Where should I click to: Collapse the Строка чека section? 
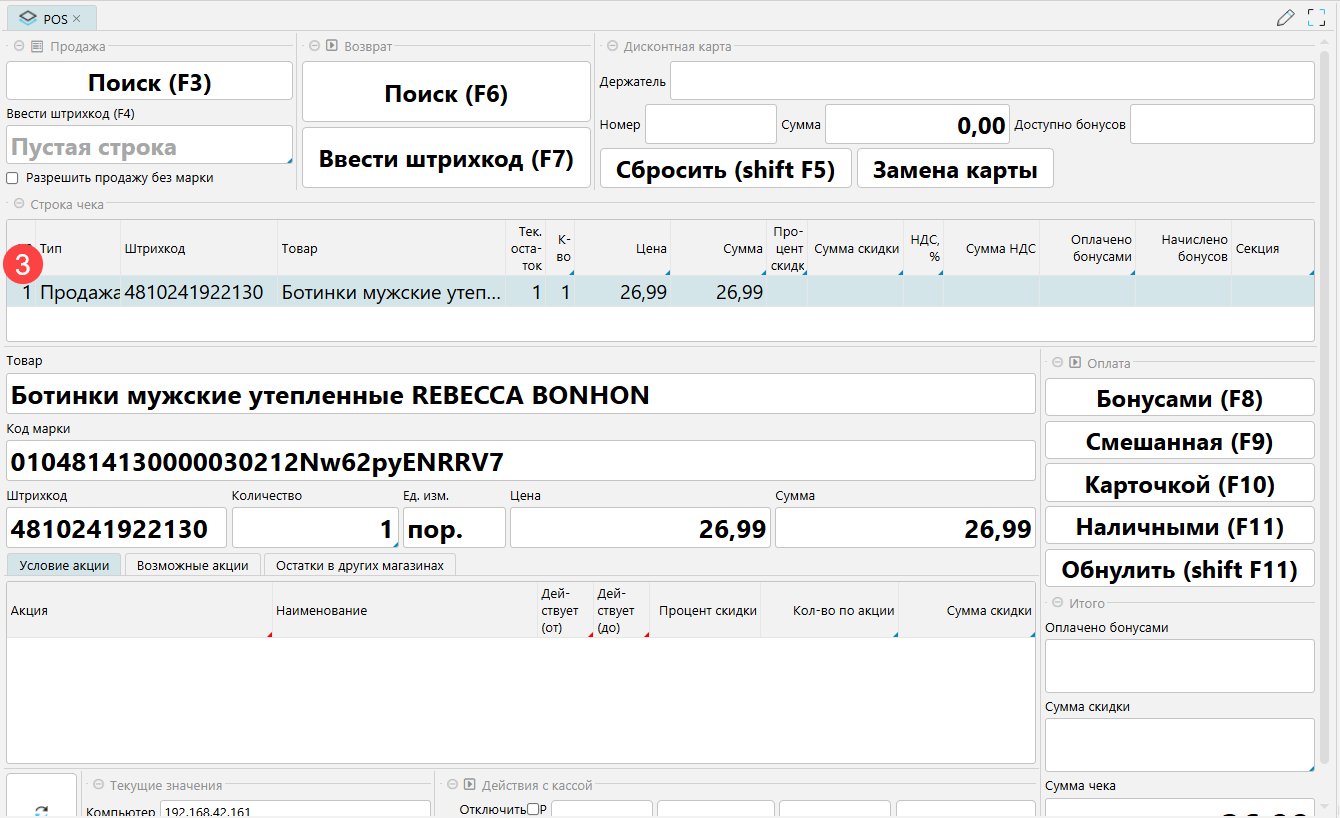19,204
